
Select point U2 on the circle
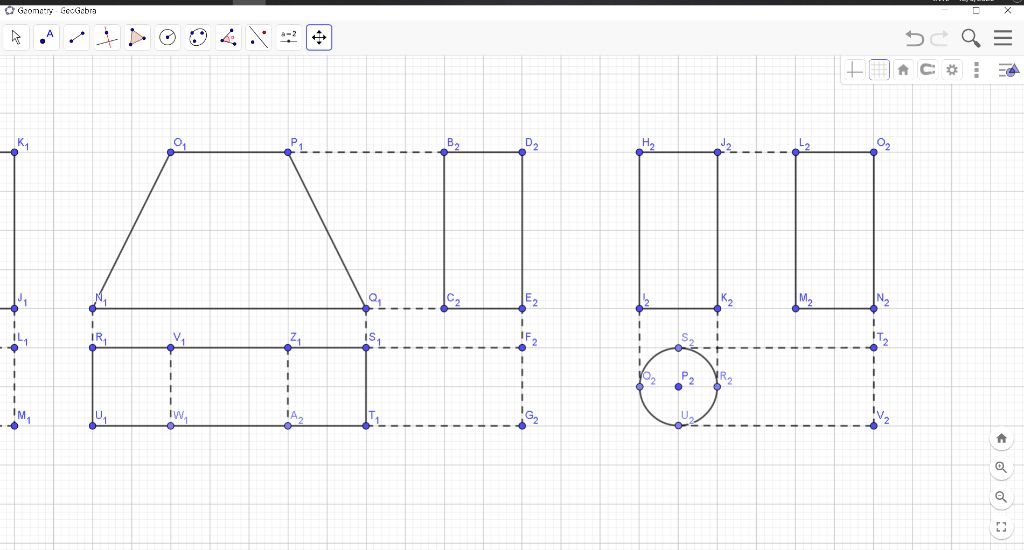679,426
